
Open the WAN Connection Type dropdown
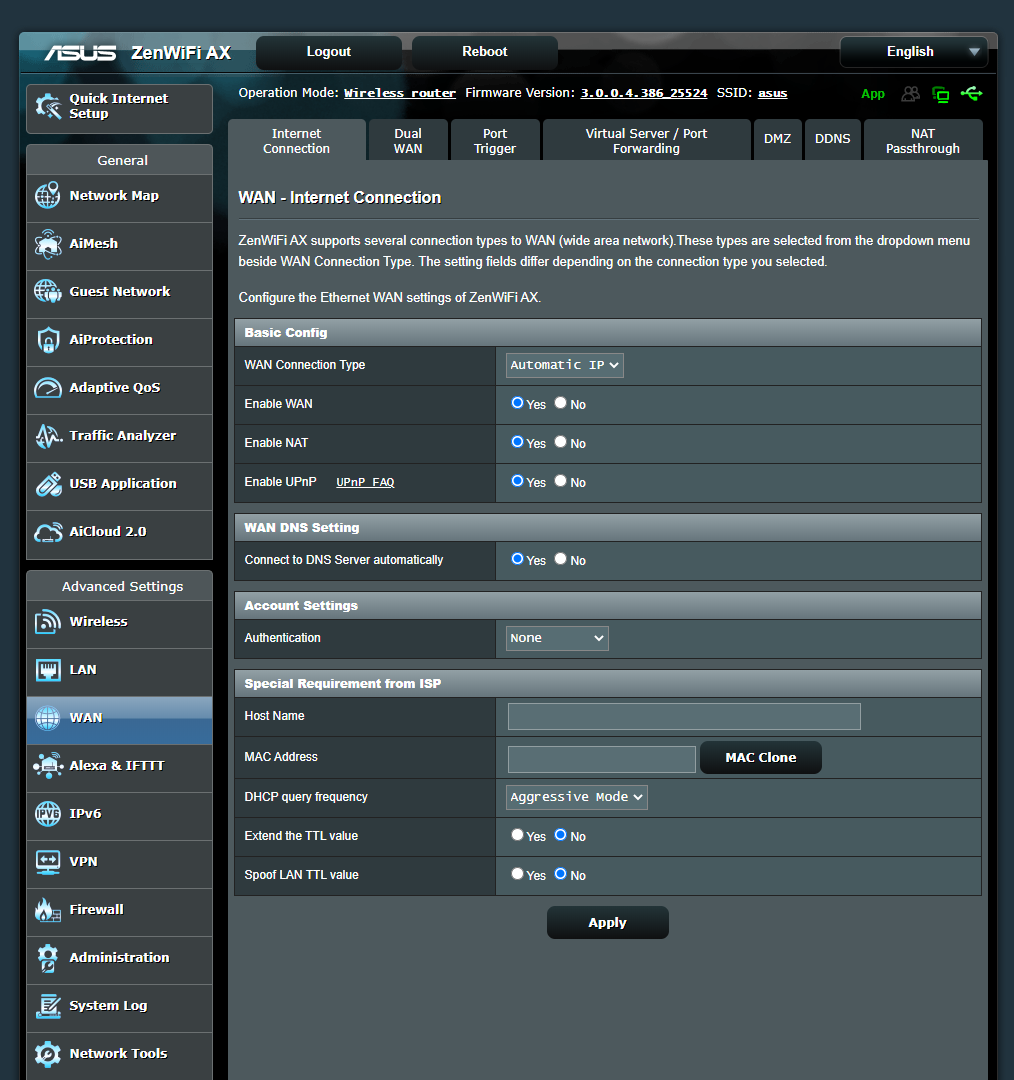tap(564, 365)
